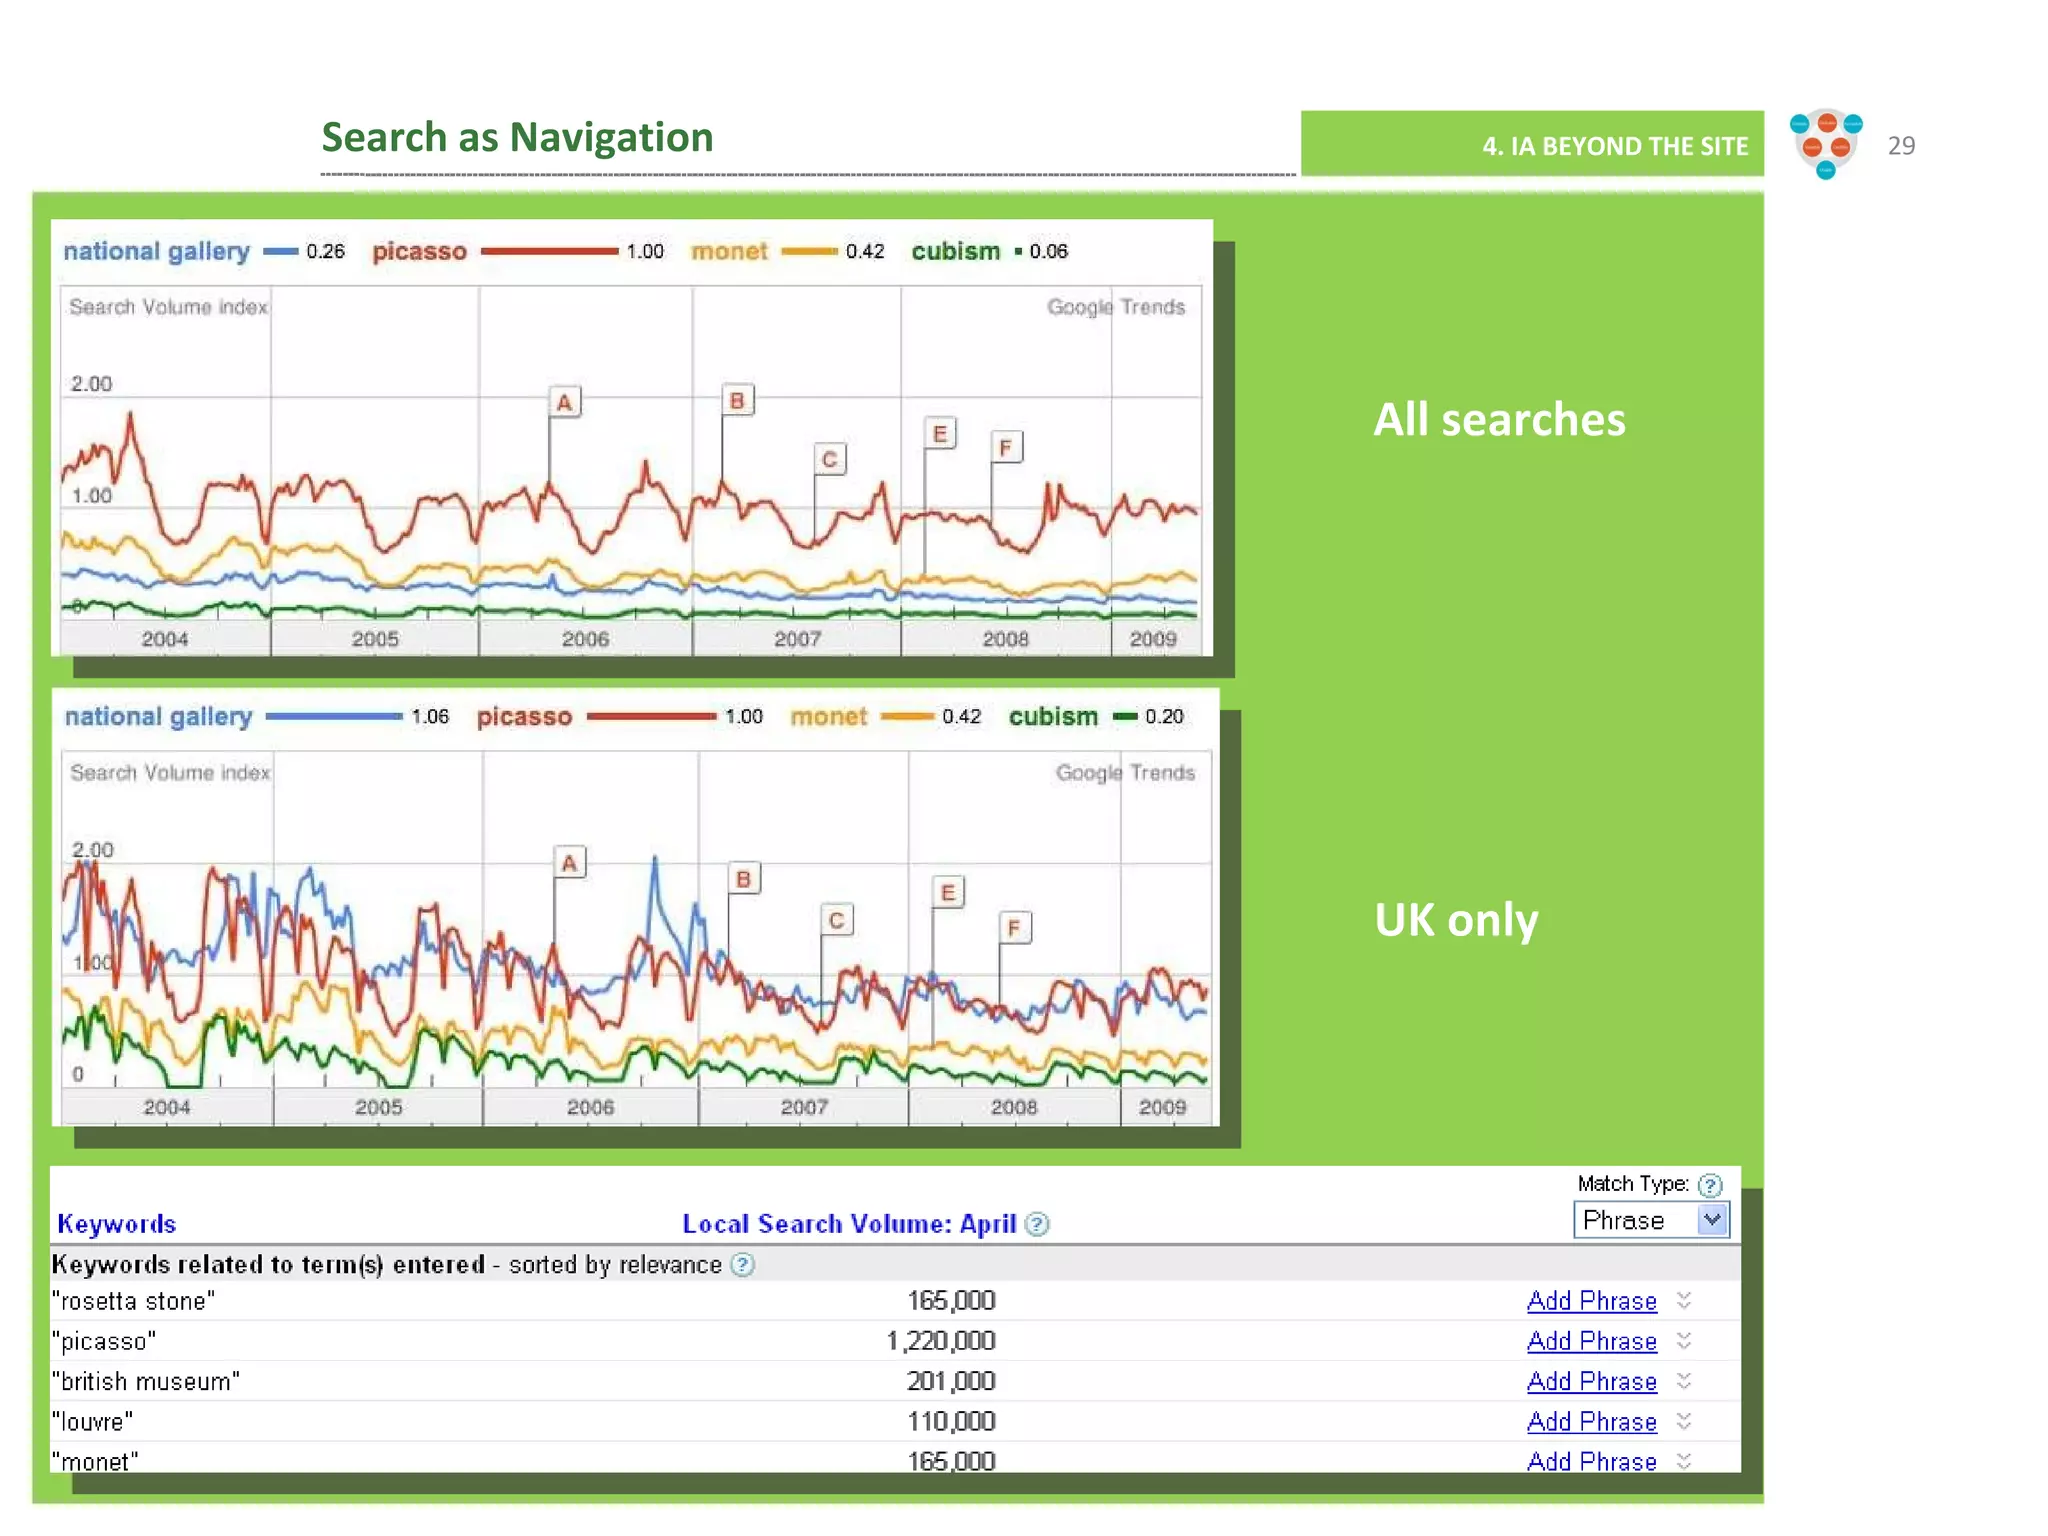Click marker C in the UK only chart
Viewport: 2048px width, 1536px height.
(x=837, y=920)
